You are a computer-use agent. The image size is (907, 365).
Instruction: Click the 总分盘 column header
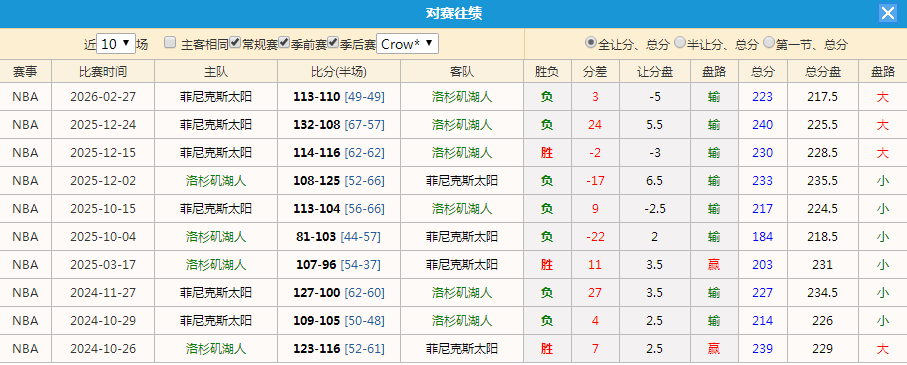click(823, 72)
